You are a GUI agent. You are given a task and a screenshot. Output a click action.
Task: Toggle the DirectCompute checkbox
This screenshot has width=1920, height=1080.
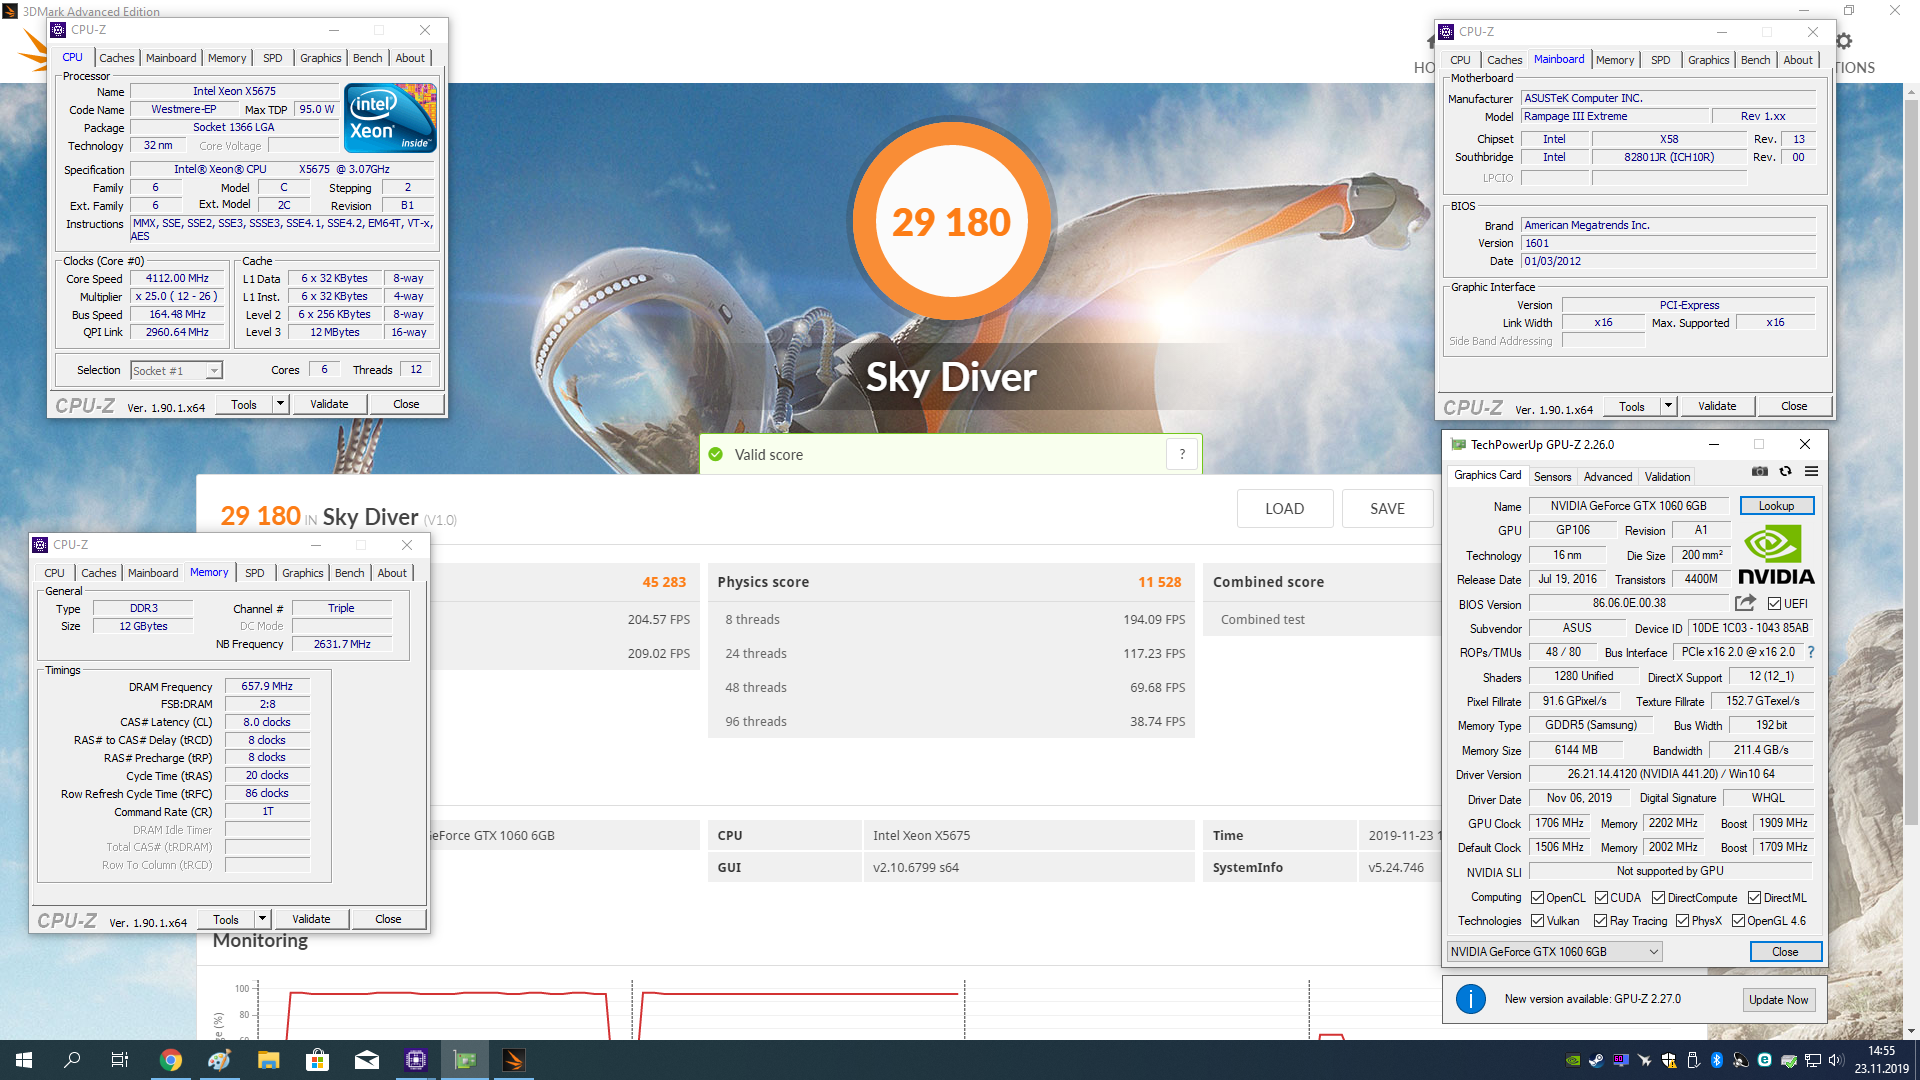[x=1658, y=898]
